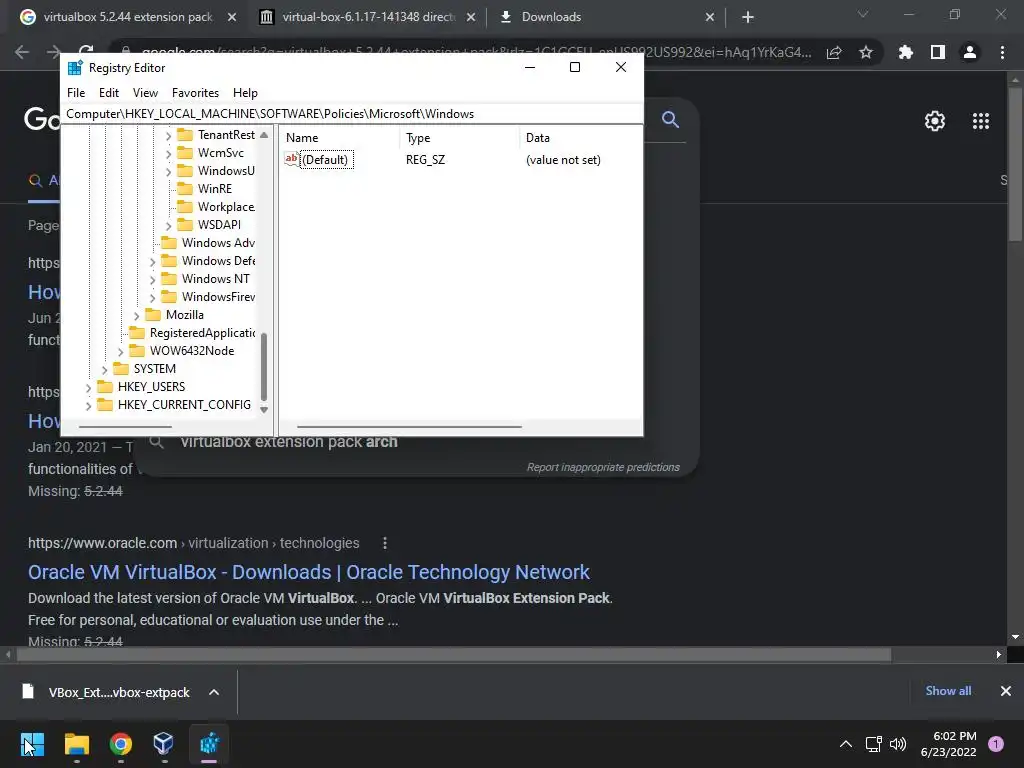Close the Downloads browser tab
This screenshot has width=1024, height=768.
pos(710,18)
